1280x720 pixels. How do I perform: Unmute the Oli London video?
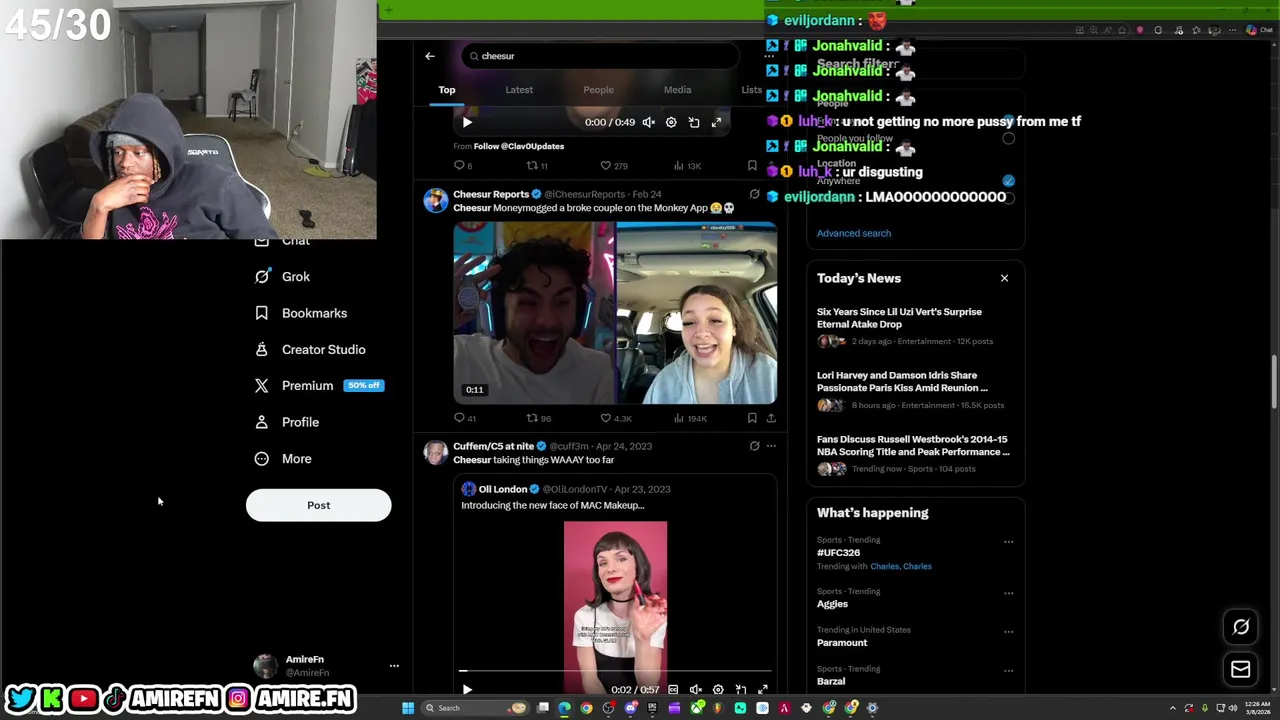tap(695, 689)
